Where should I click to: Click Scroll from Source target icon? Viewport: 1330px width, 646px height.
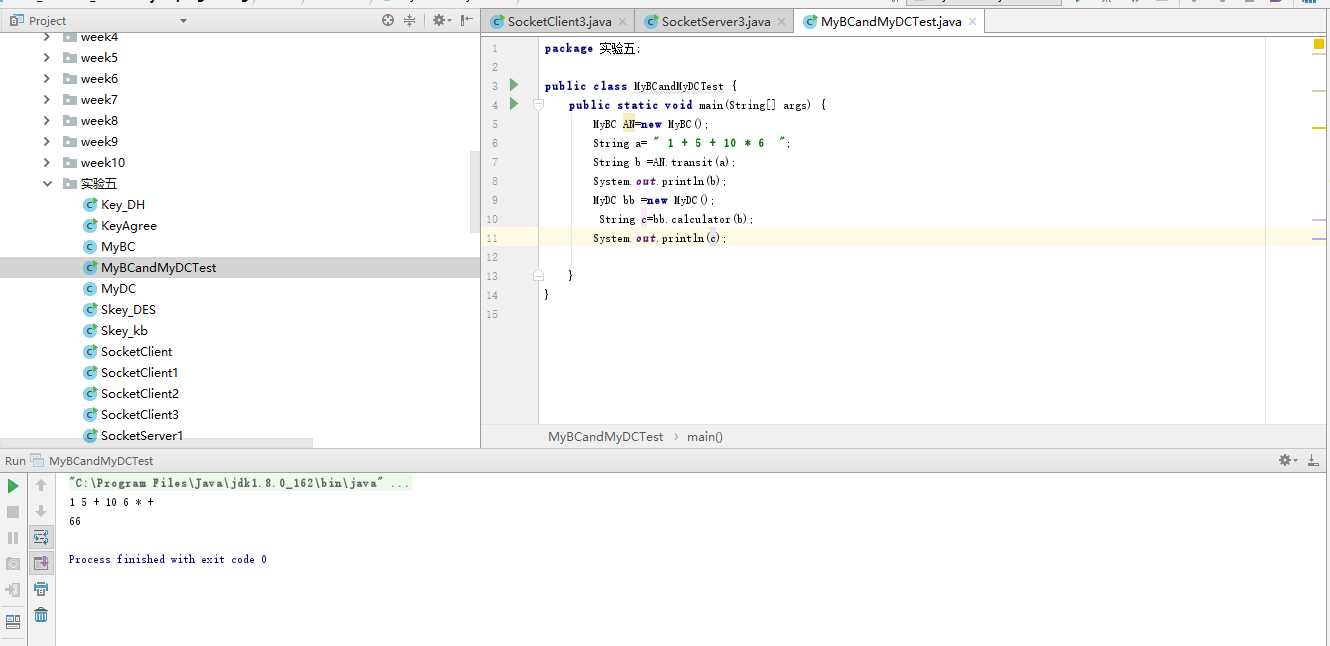coord(388,20)
